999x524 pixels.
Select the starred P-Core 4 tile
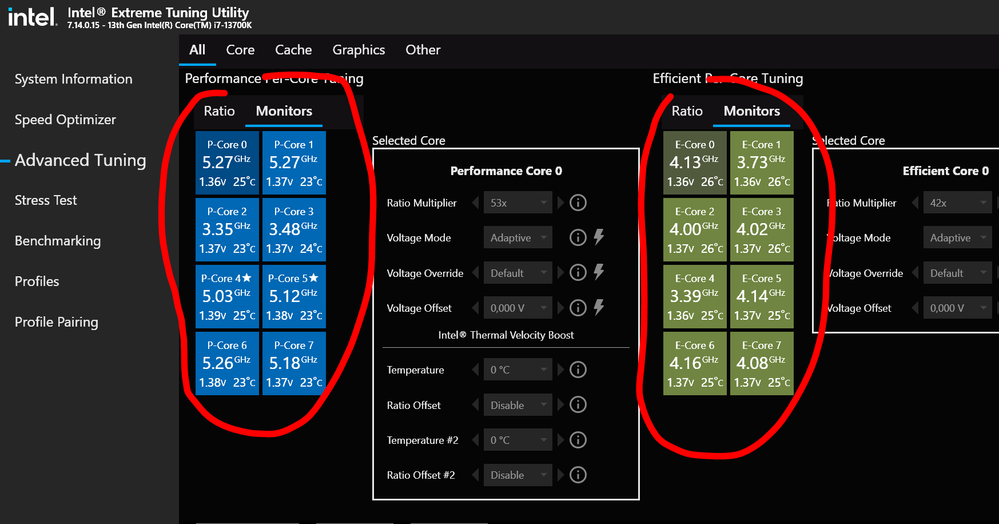[227, 296]
